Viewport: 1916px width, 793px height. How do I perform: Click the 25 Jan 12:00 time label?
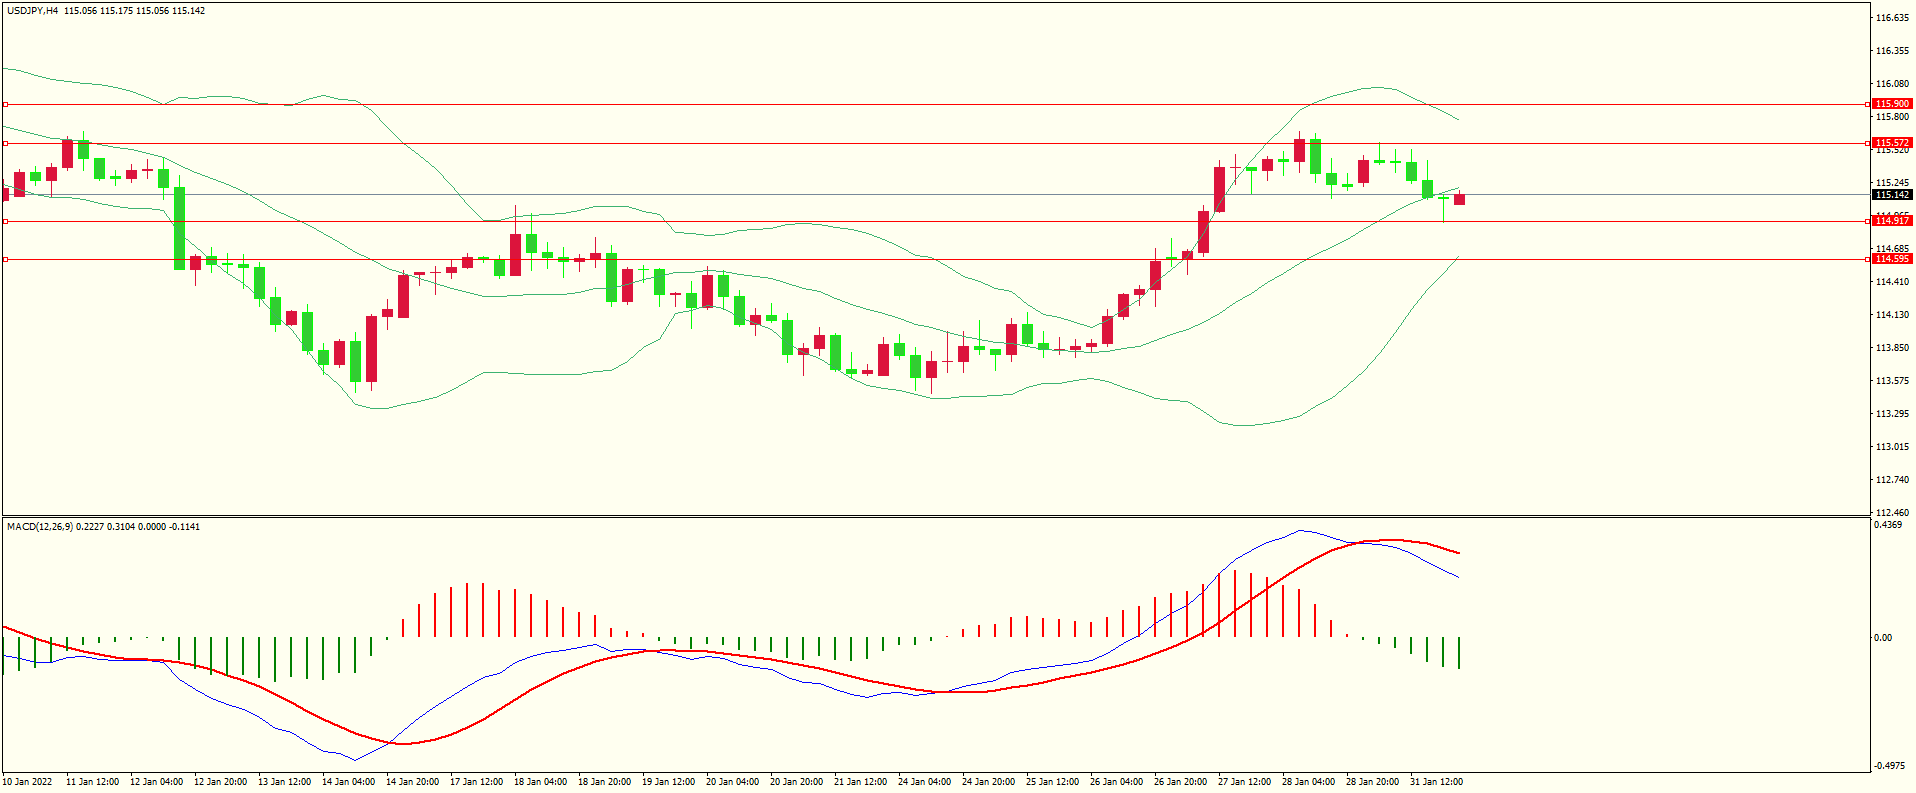coord(1053,782)
